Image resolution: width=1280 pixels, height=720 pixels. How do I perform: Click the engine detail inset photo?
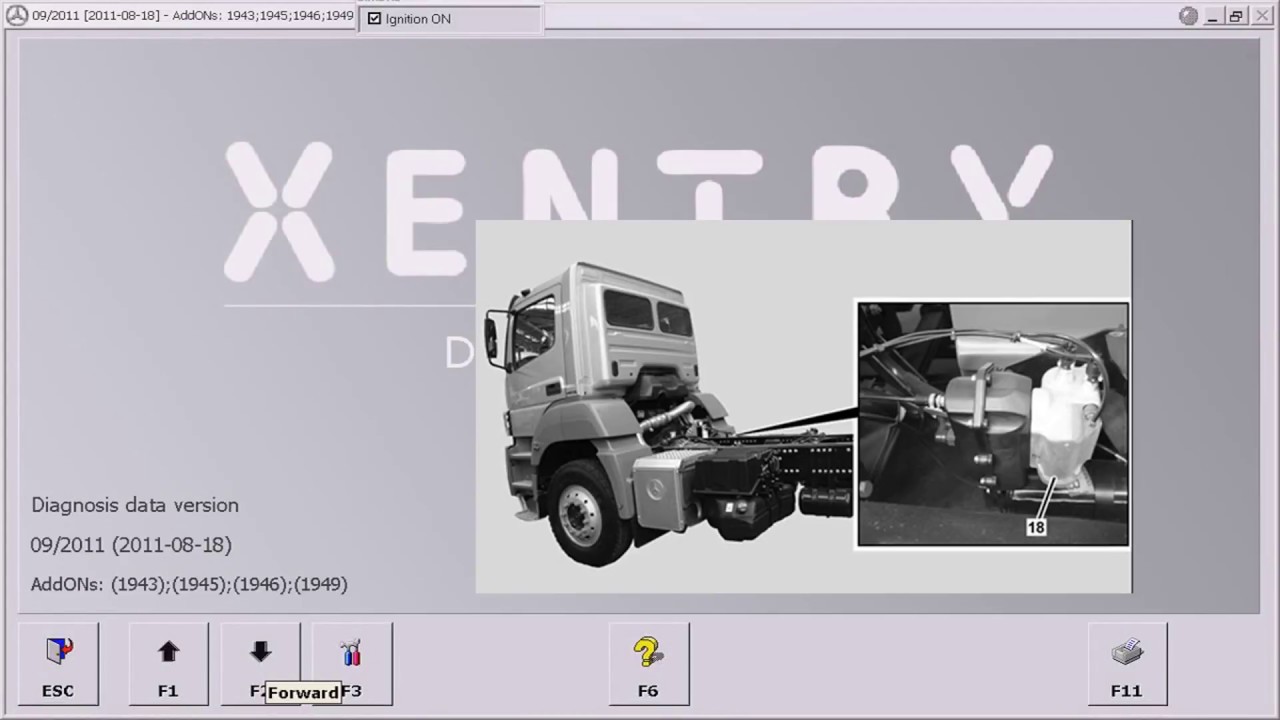click(993, 424)
